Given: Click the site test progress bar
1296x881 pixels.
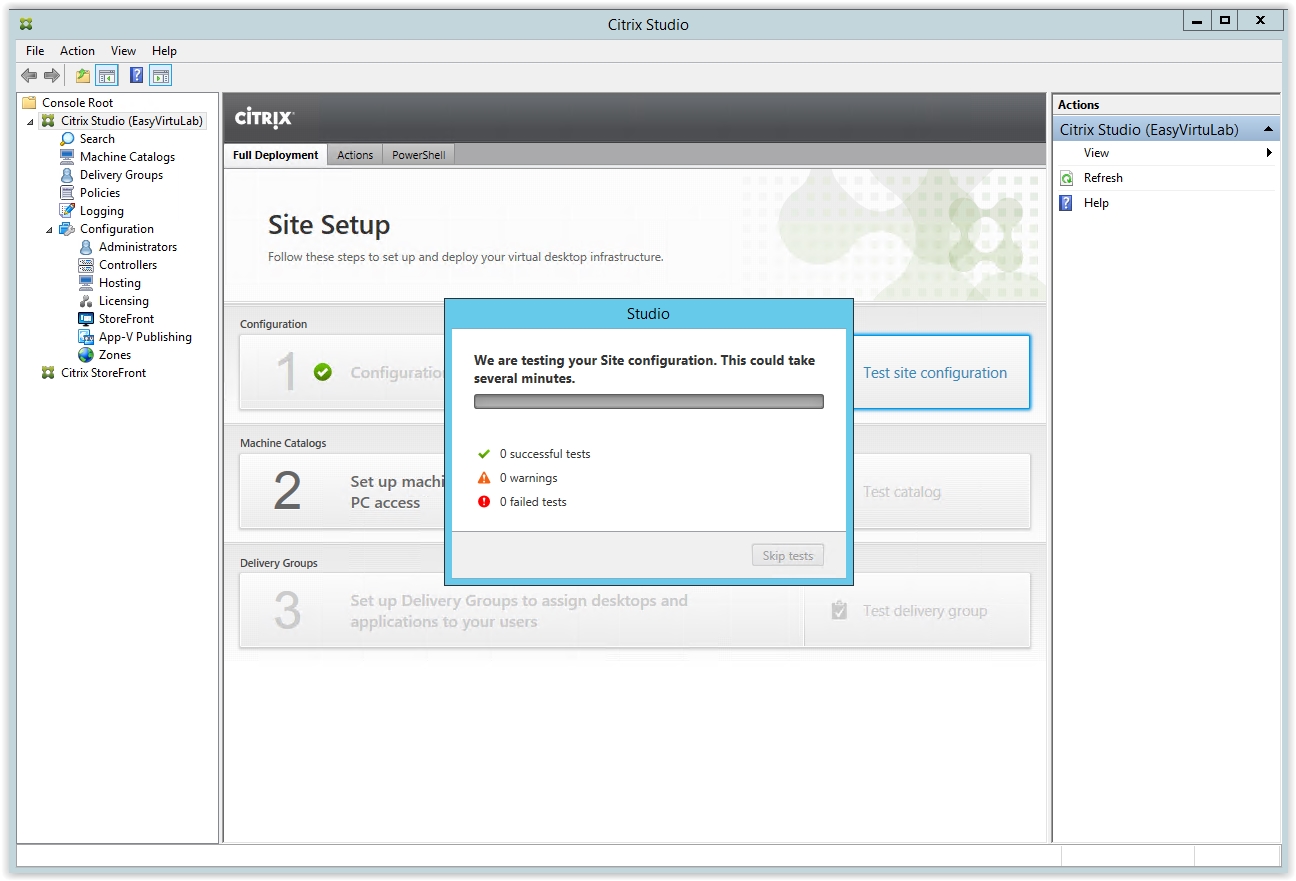Looking at the screenshot, I should 648,402.
